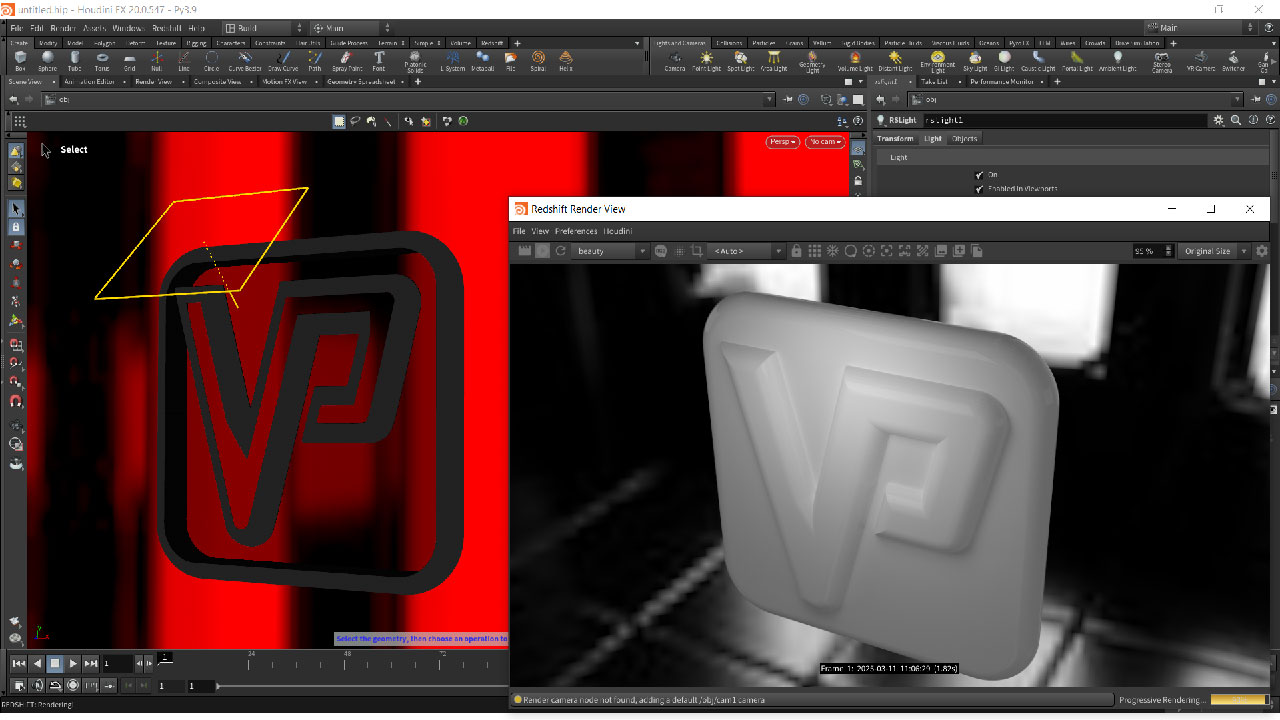This screenshot has width=1280, height=720.
Task: Click the parameter pane gear icon
Action: (1218, 120)
